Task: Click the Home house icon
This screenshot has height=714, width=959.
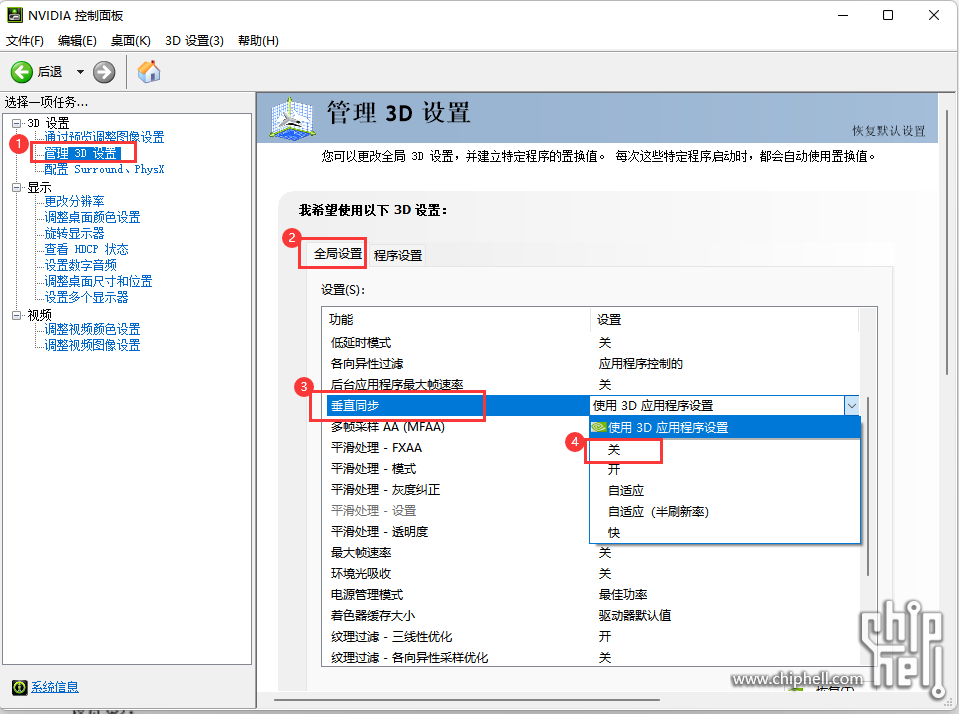Action: click(149, 72)
